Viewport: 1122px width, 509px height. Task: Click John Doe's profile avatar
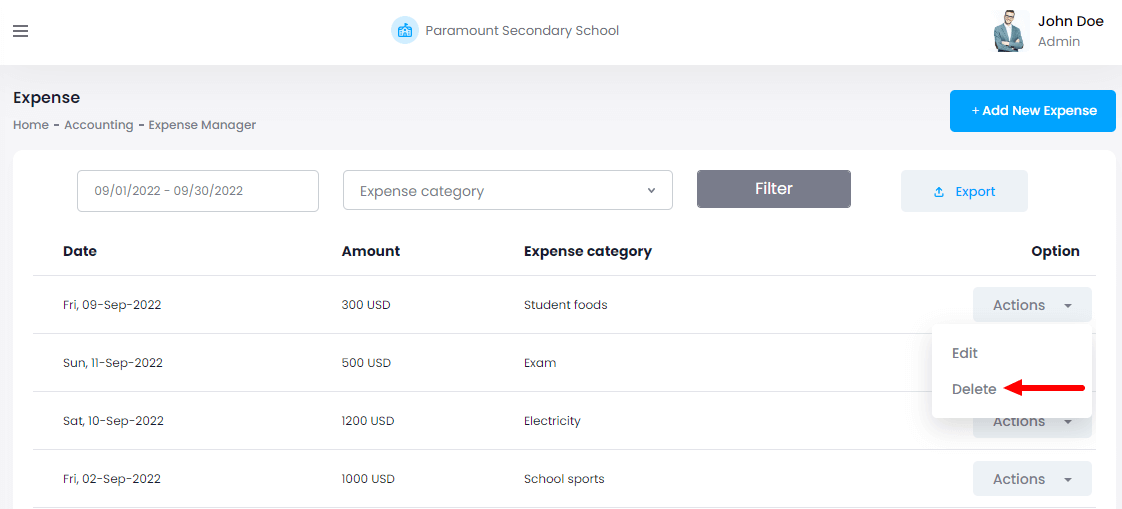coord(1010,31)
